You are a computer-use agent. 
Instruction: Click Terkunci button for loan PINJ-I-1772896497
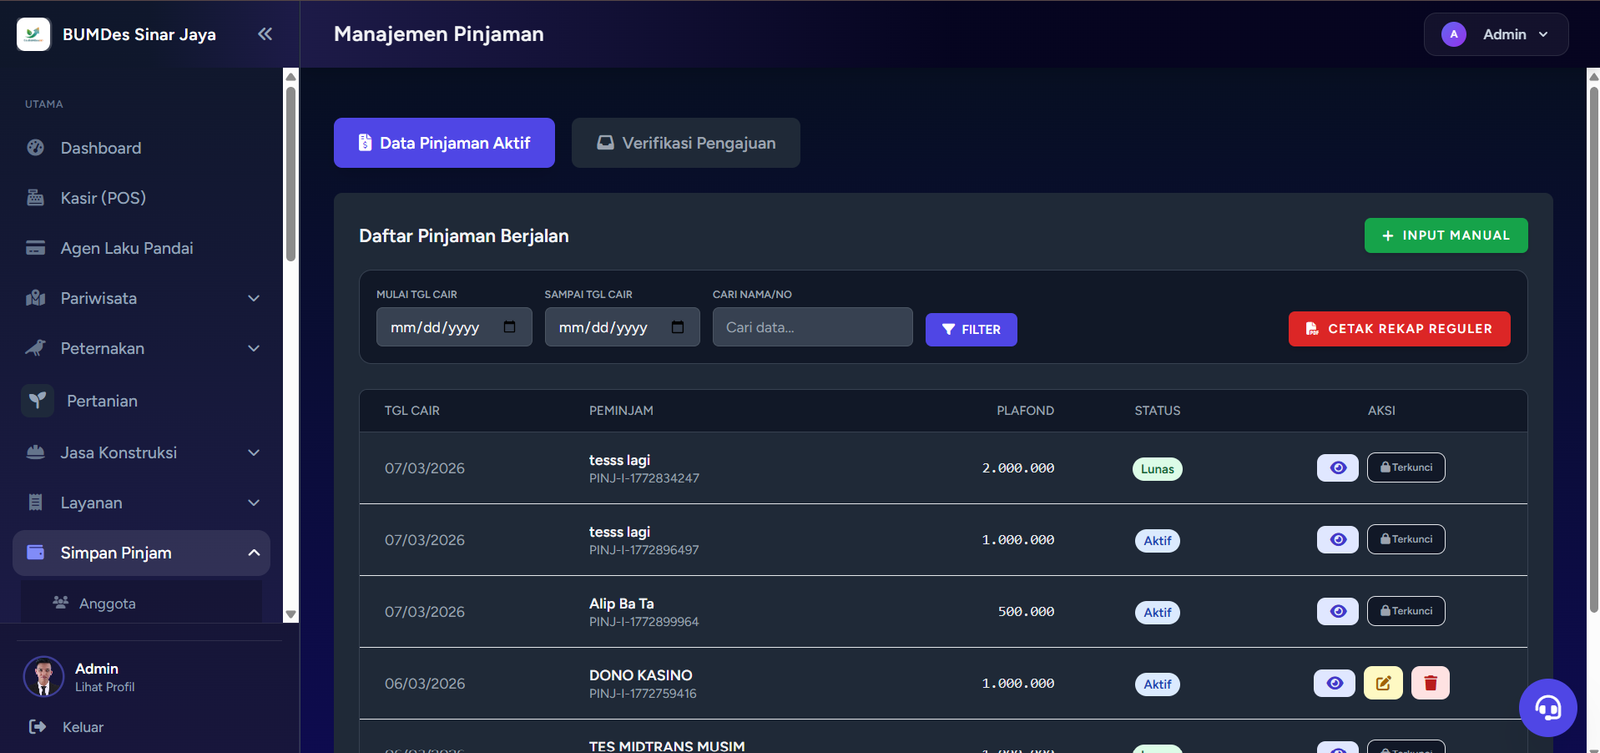(1406, 539)
